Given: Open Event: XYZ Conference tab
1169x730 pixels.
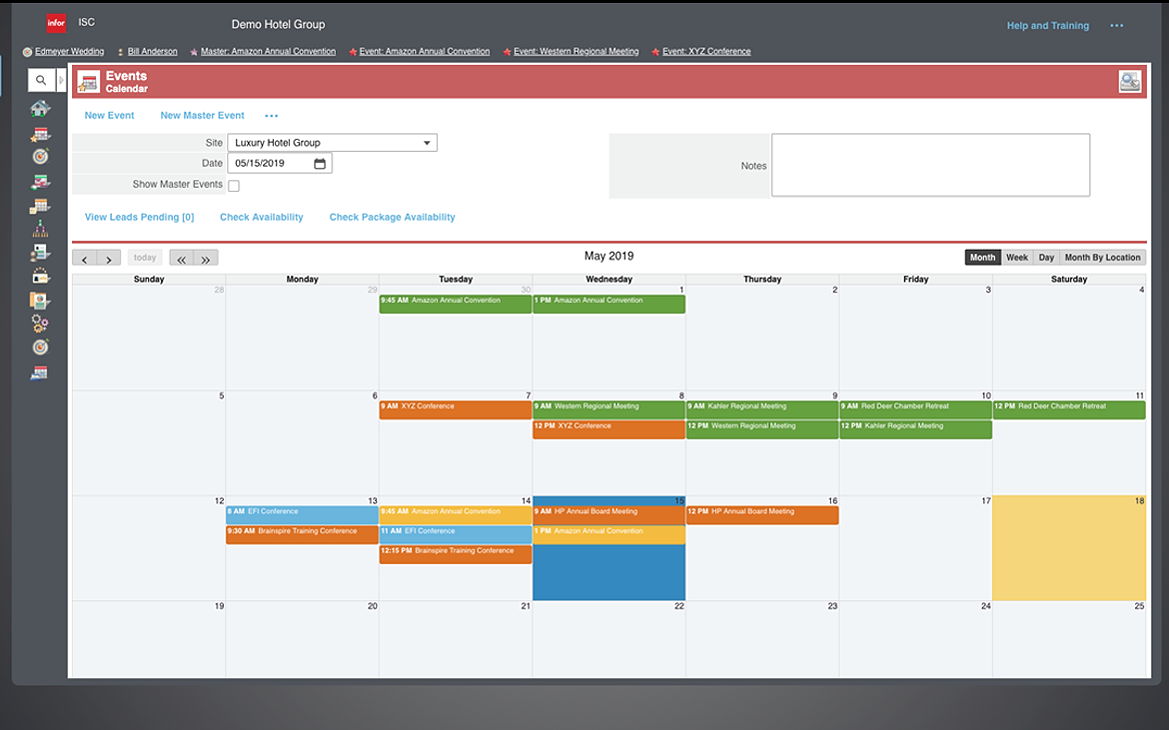Looking at the screenshot, I should (x=707, y=51).
